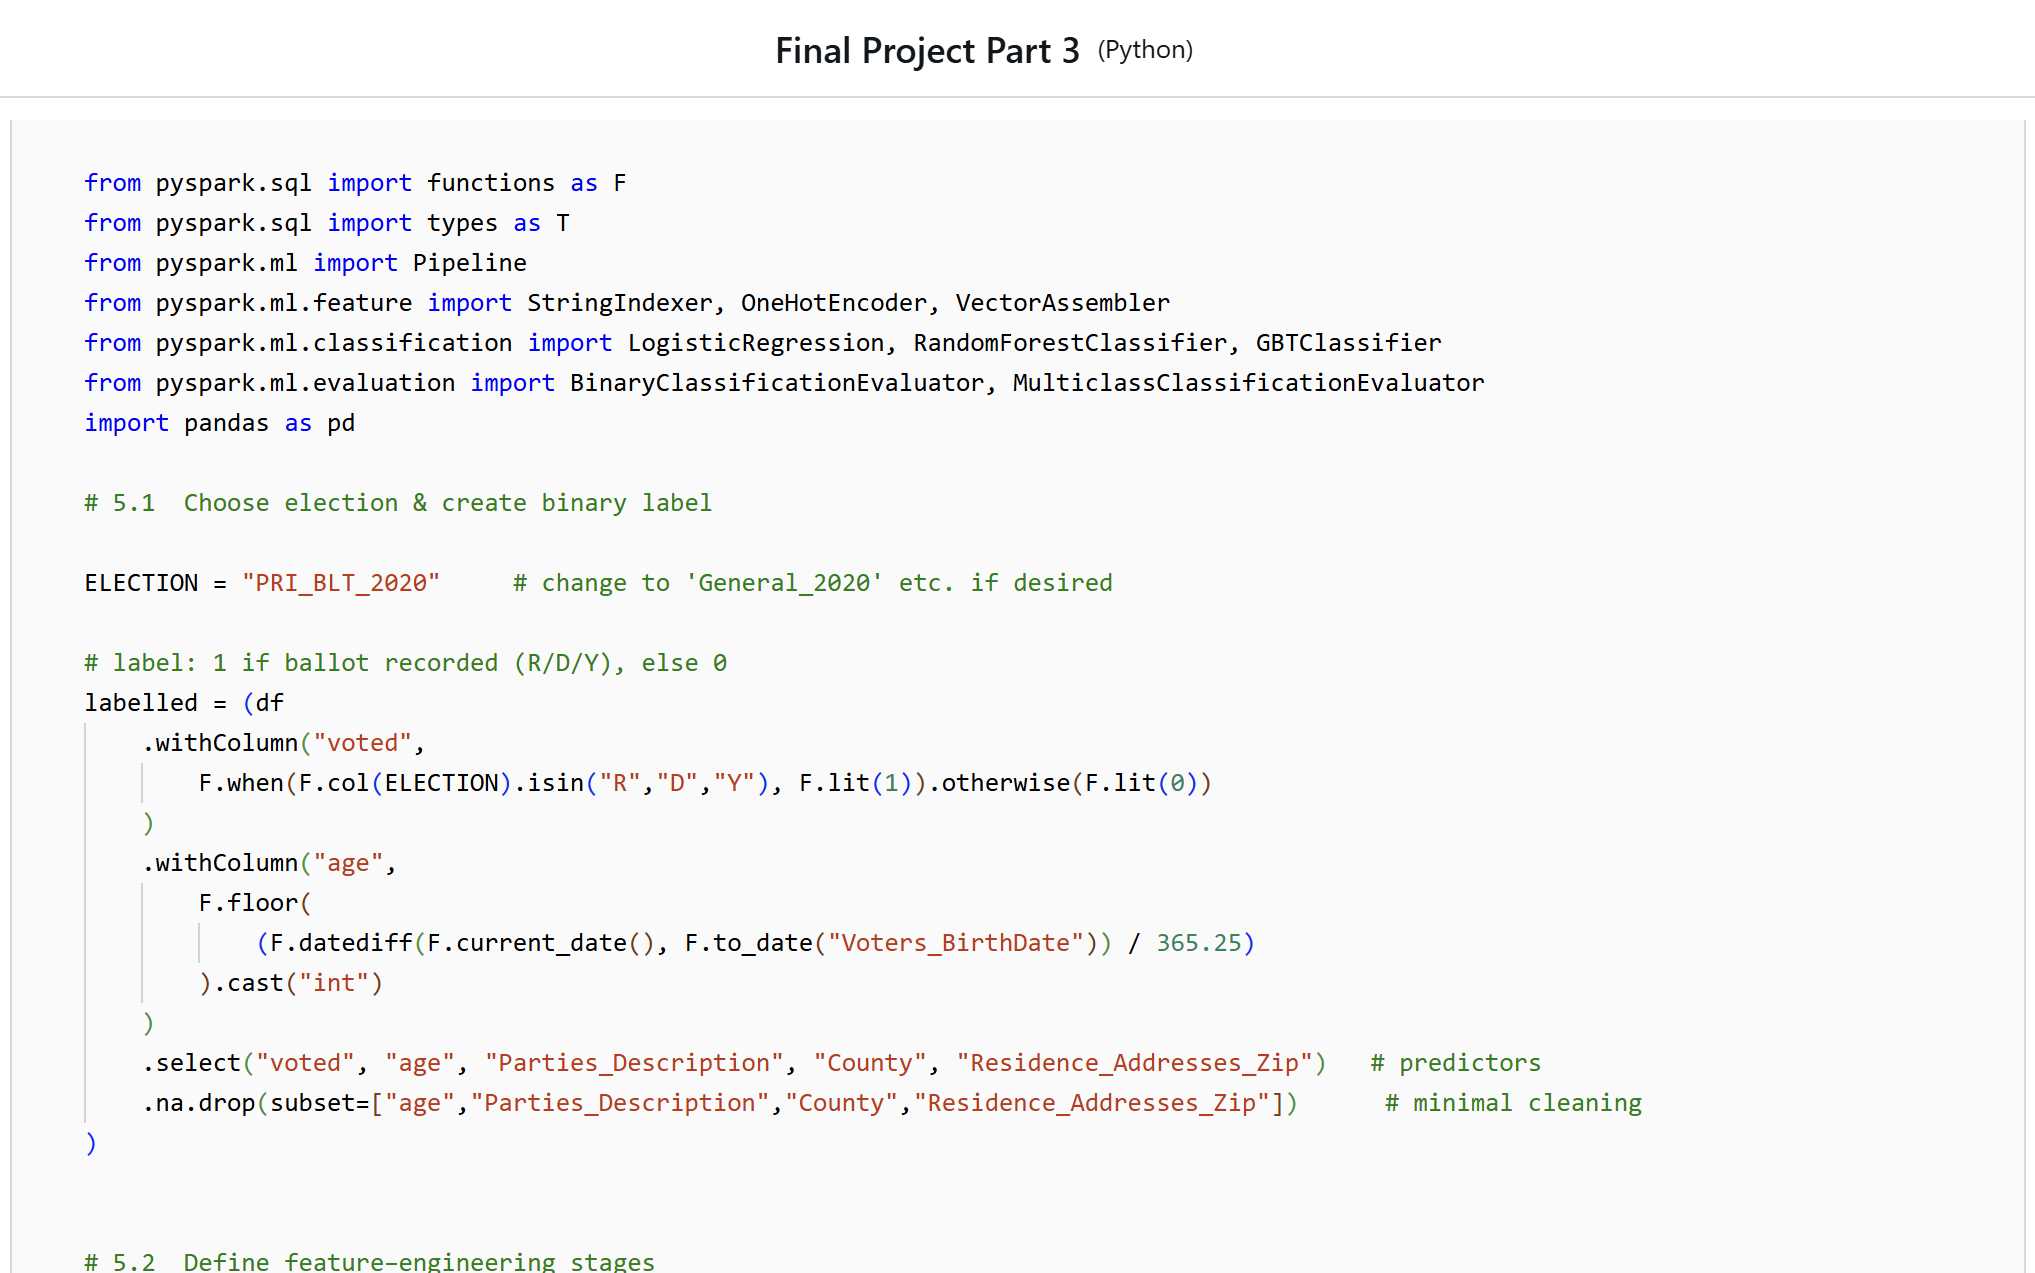Image resolution: width=2035 pixels, height=1273 pixels.
Task: Click 'MulticlassClassificationEvaluator' in the evaluation import
Action: tap(1248, 383)
